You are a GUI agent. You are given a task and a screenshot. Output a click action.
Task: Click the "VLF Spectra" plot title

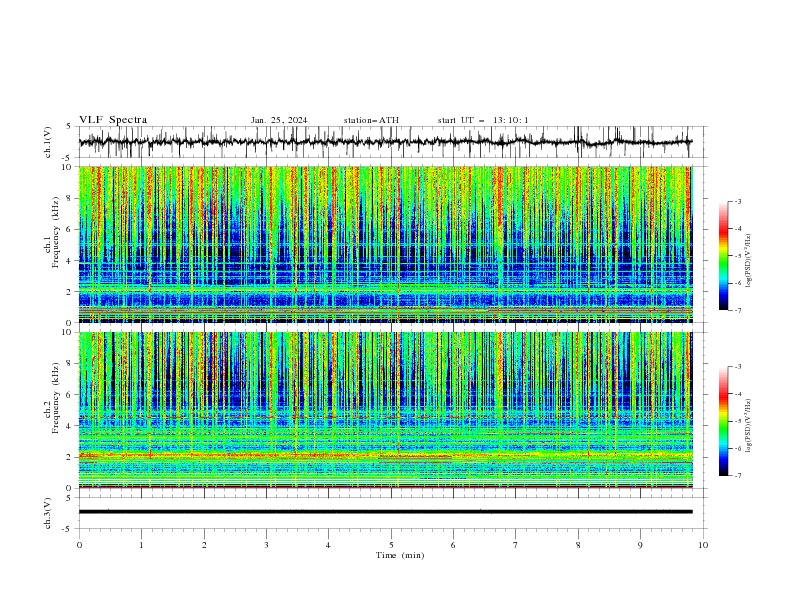[x=113, y=120]
